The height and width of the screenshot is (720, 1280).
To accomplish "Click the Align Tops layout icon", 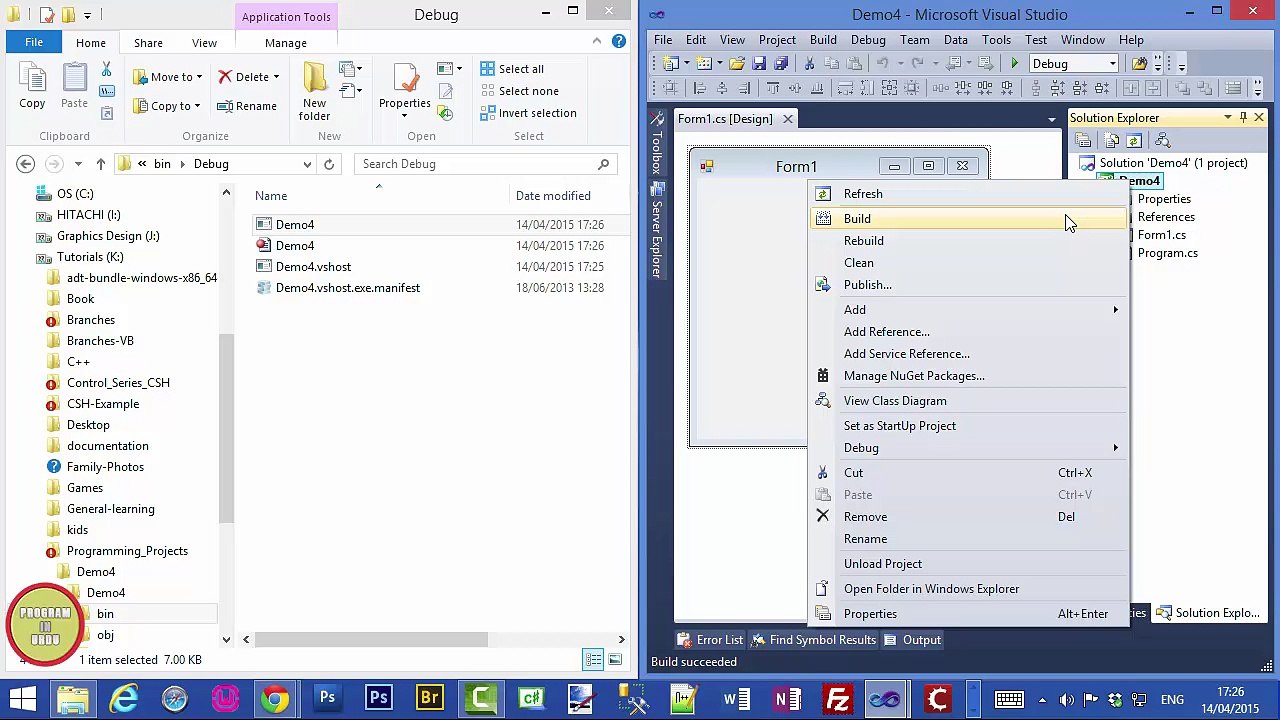I will tap(773, 88).
